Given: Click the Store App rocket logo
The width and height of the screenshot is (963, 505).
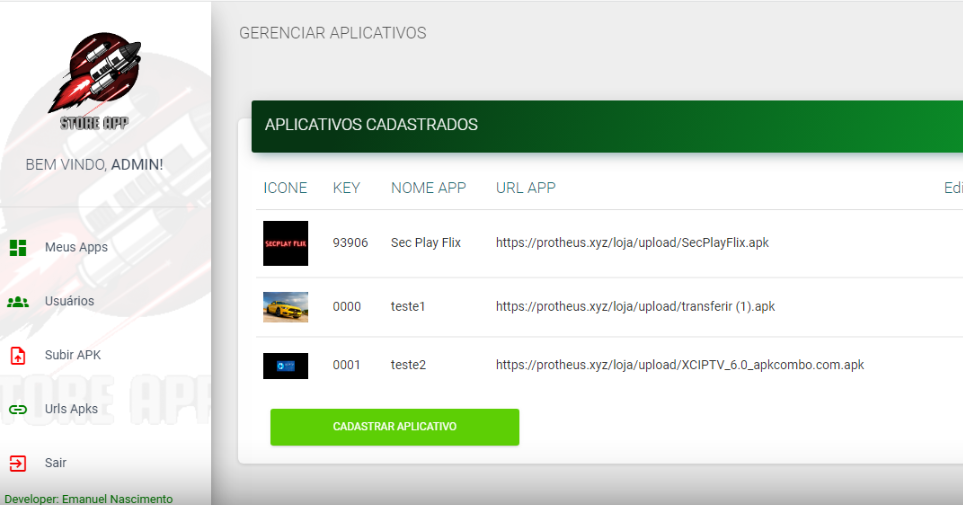Looking at the screenshot, I should pyautogui.click(x=95, y=80).
